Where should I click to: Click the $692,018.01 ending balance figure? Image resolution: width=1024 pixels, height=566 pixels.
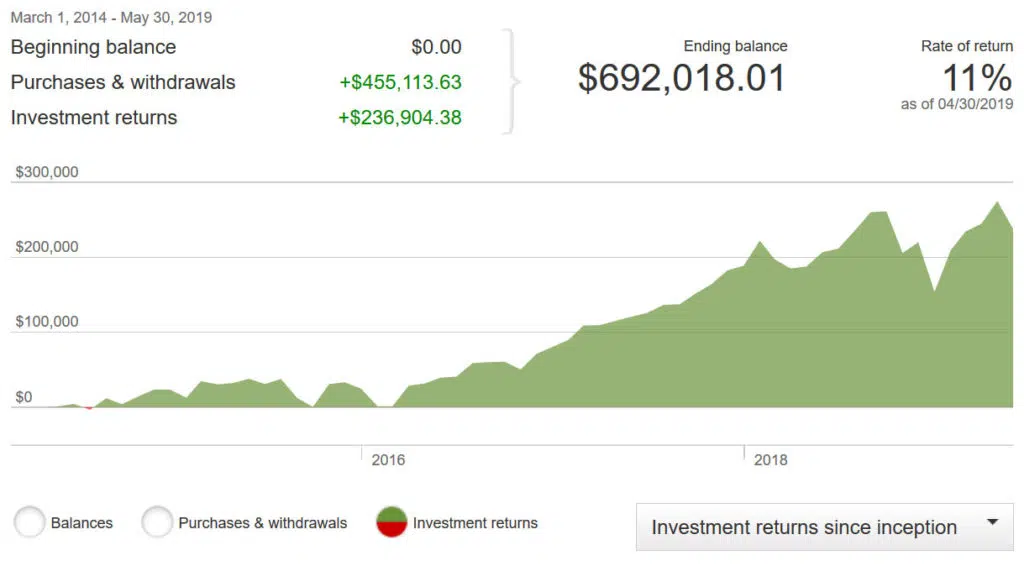(682, 79)
